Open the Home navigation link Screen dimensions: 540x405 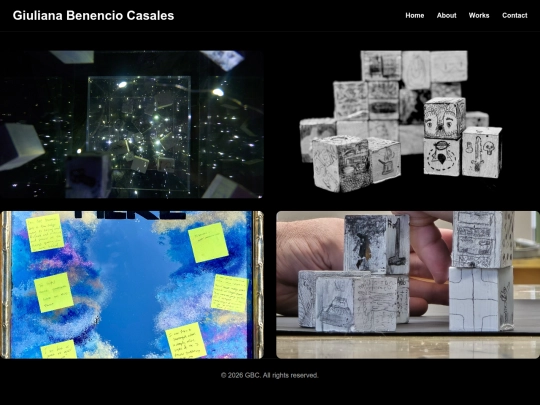[x=414, y=15]
